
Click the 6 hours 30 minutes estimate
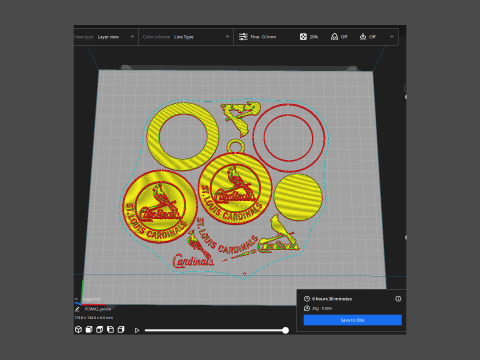(x=332, y=299)
